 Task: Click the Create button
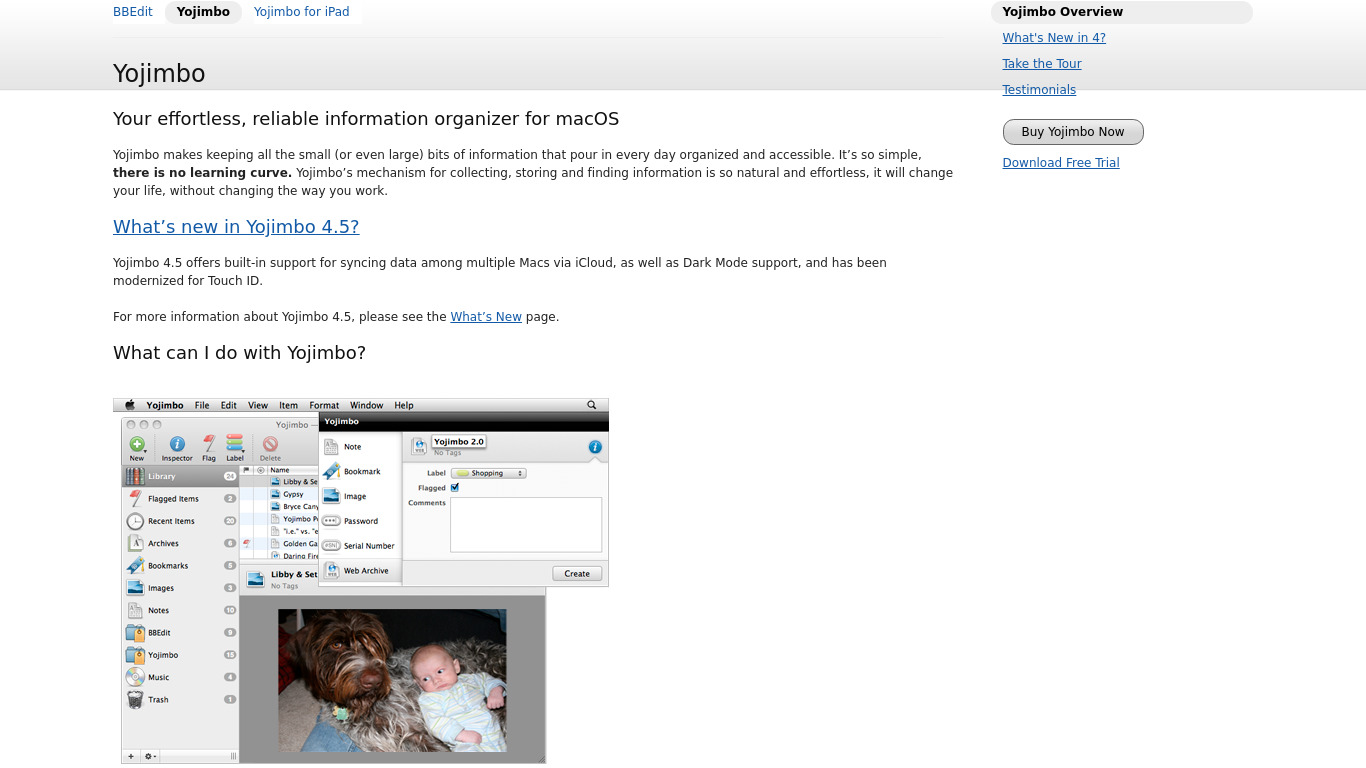(577, 573)
